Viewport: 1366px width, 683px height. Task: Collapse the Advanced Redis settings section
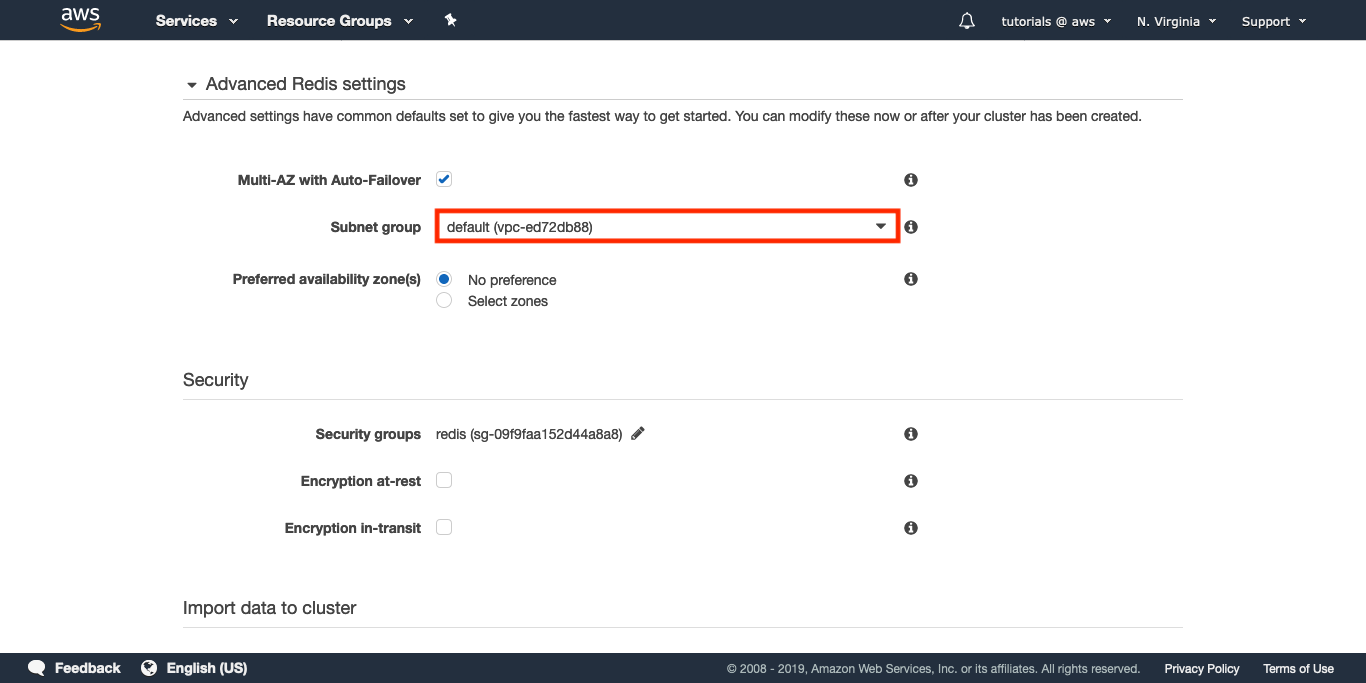(x=192, y=85)
